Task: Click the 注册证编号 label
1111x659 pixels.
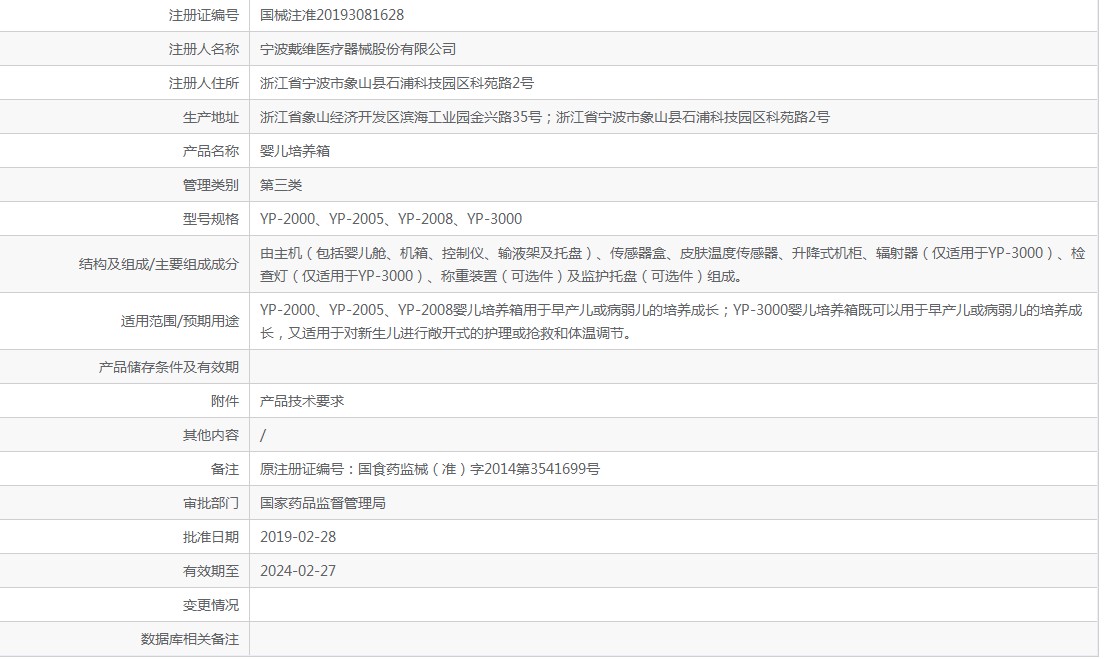Action: (x=203, y=15)
